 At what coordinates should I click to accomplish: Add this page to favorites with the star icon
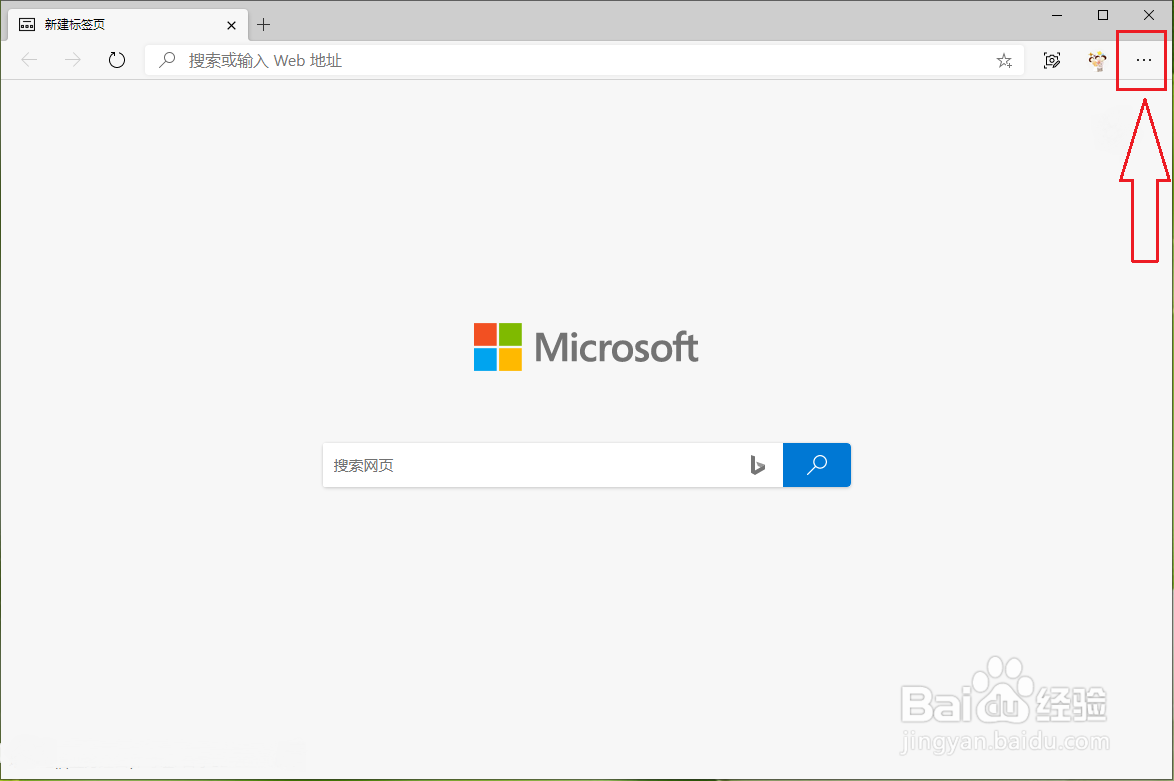point(1004,61)
